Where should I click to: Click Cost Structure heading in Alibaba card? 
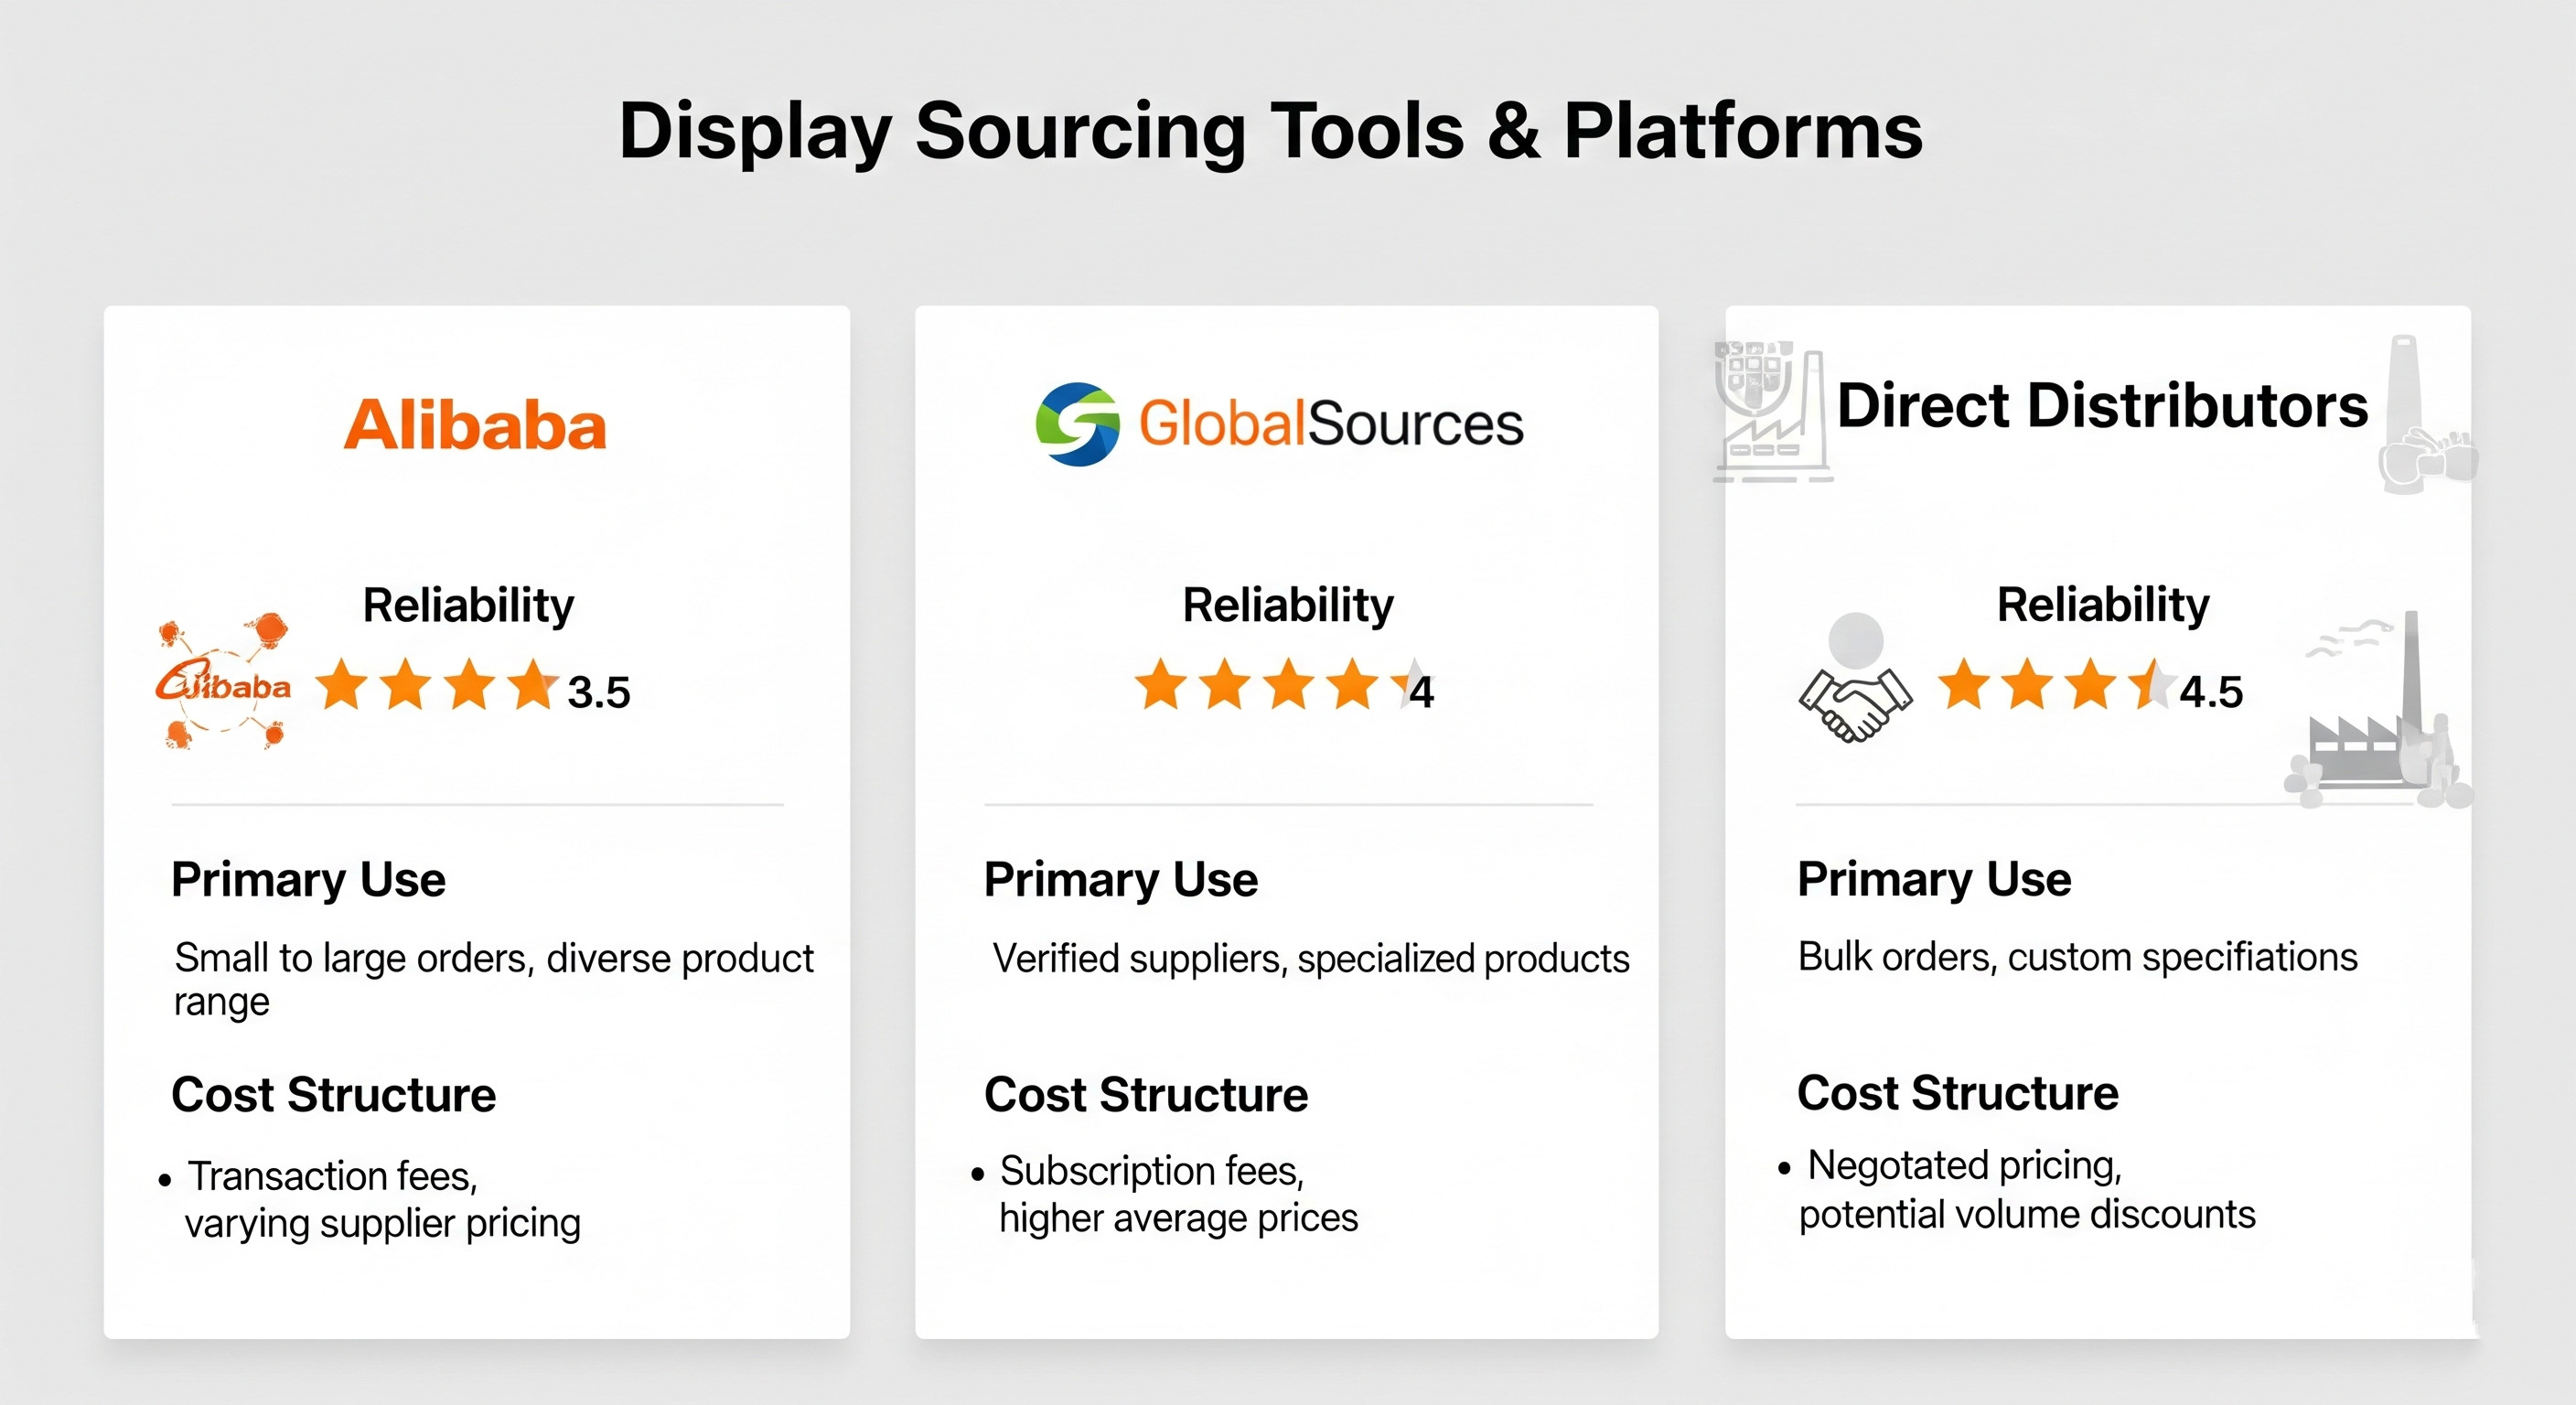pyautogui.click(x=334, y=1094)
